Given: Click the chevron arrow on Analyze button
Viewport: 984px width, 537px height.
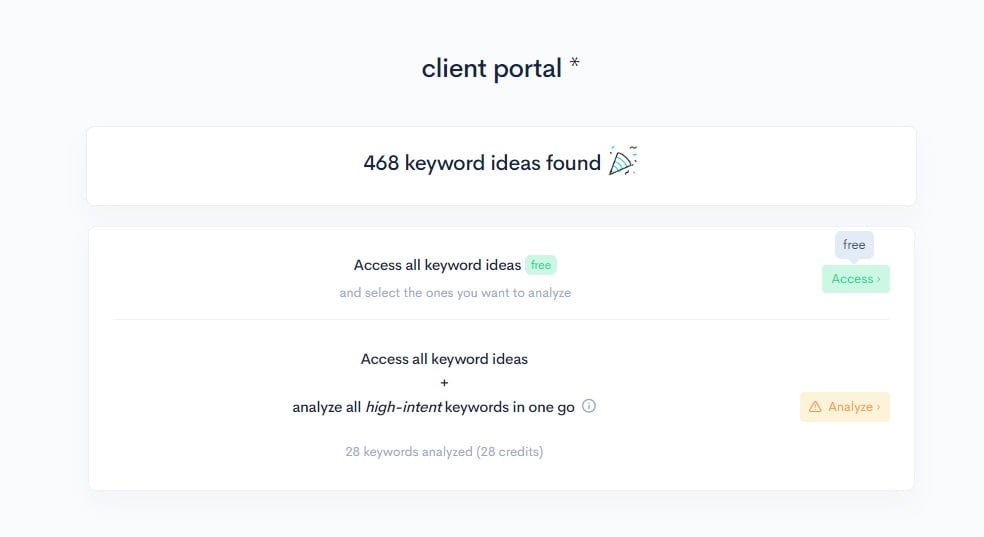Looking at the screenshot, I should pos(879,407).
